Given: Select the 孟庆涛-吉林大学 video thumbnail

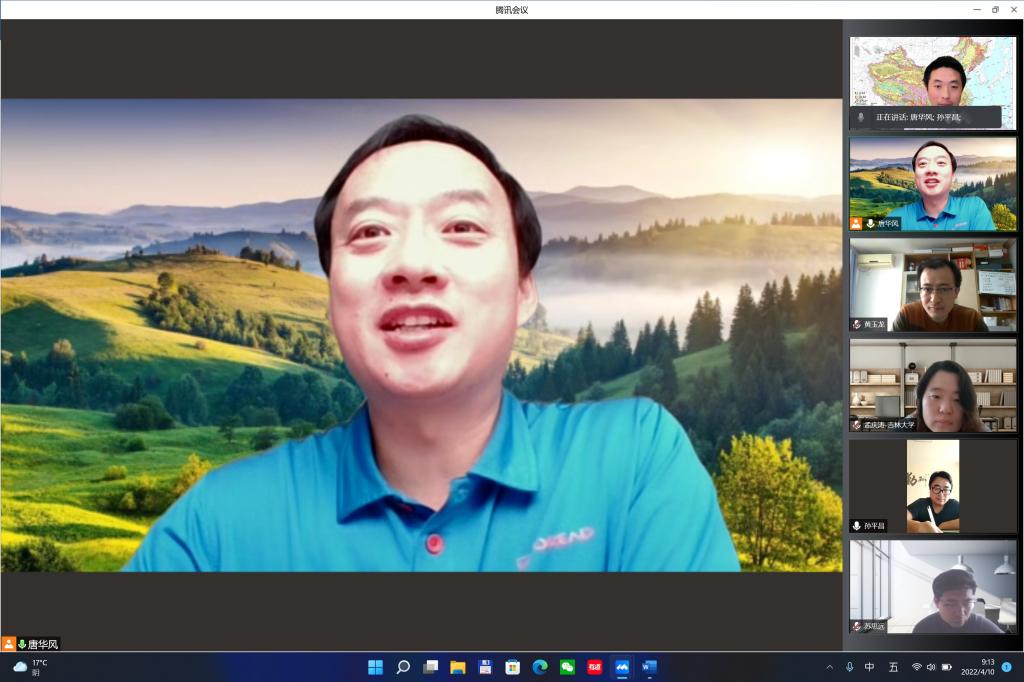Looking at the screenshot, I should (932, 385).
